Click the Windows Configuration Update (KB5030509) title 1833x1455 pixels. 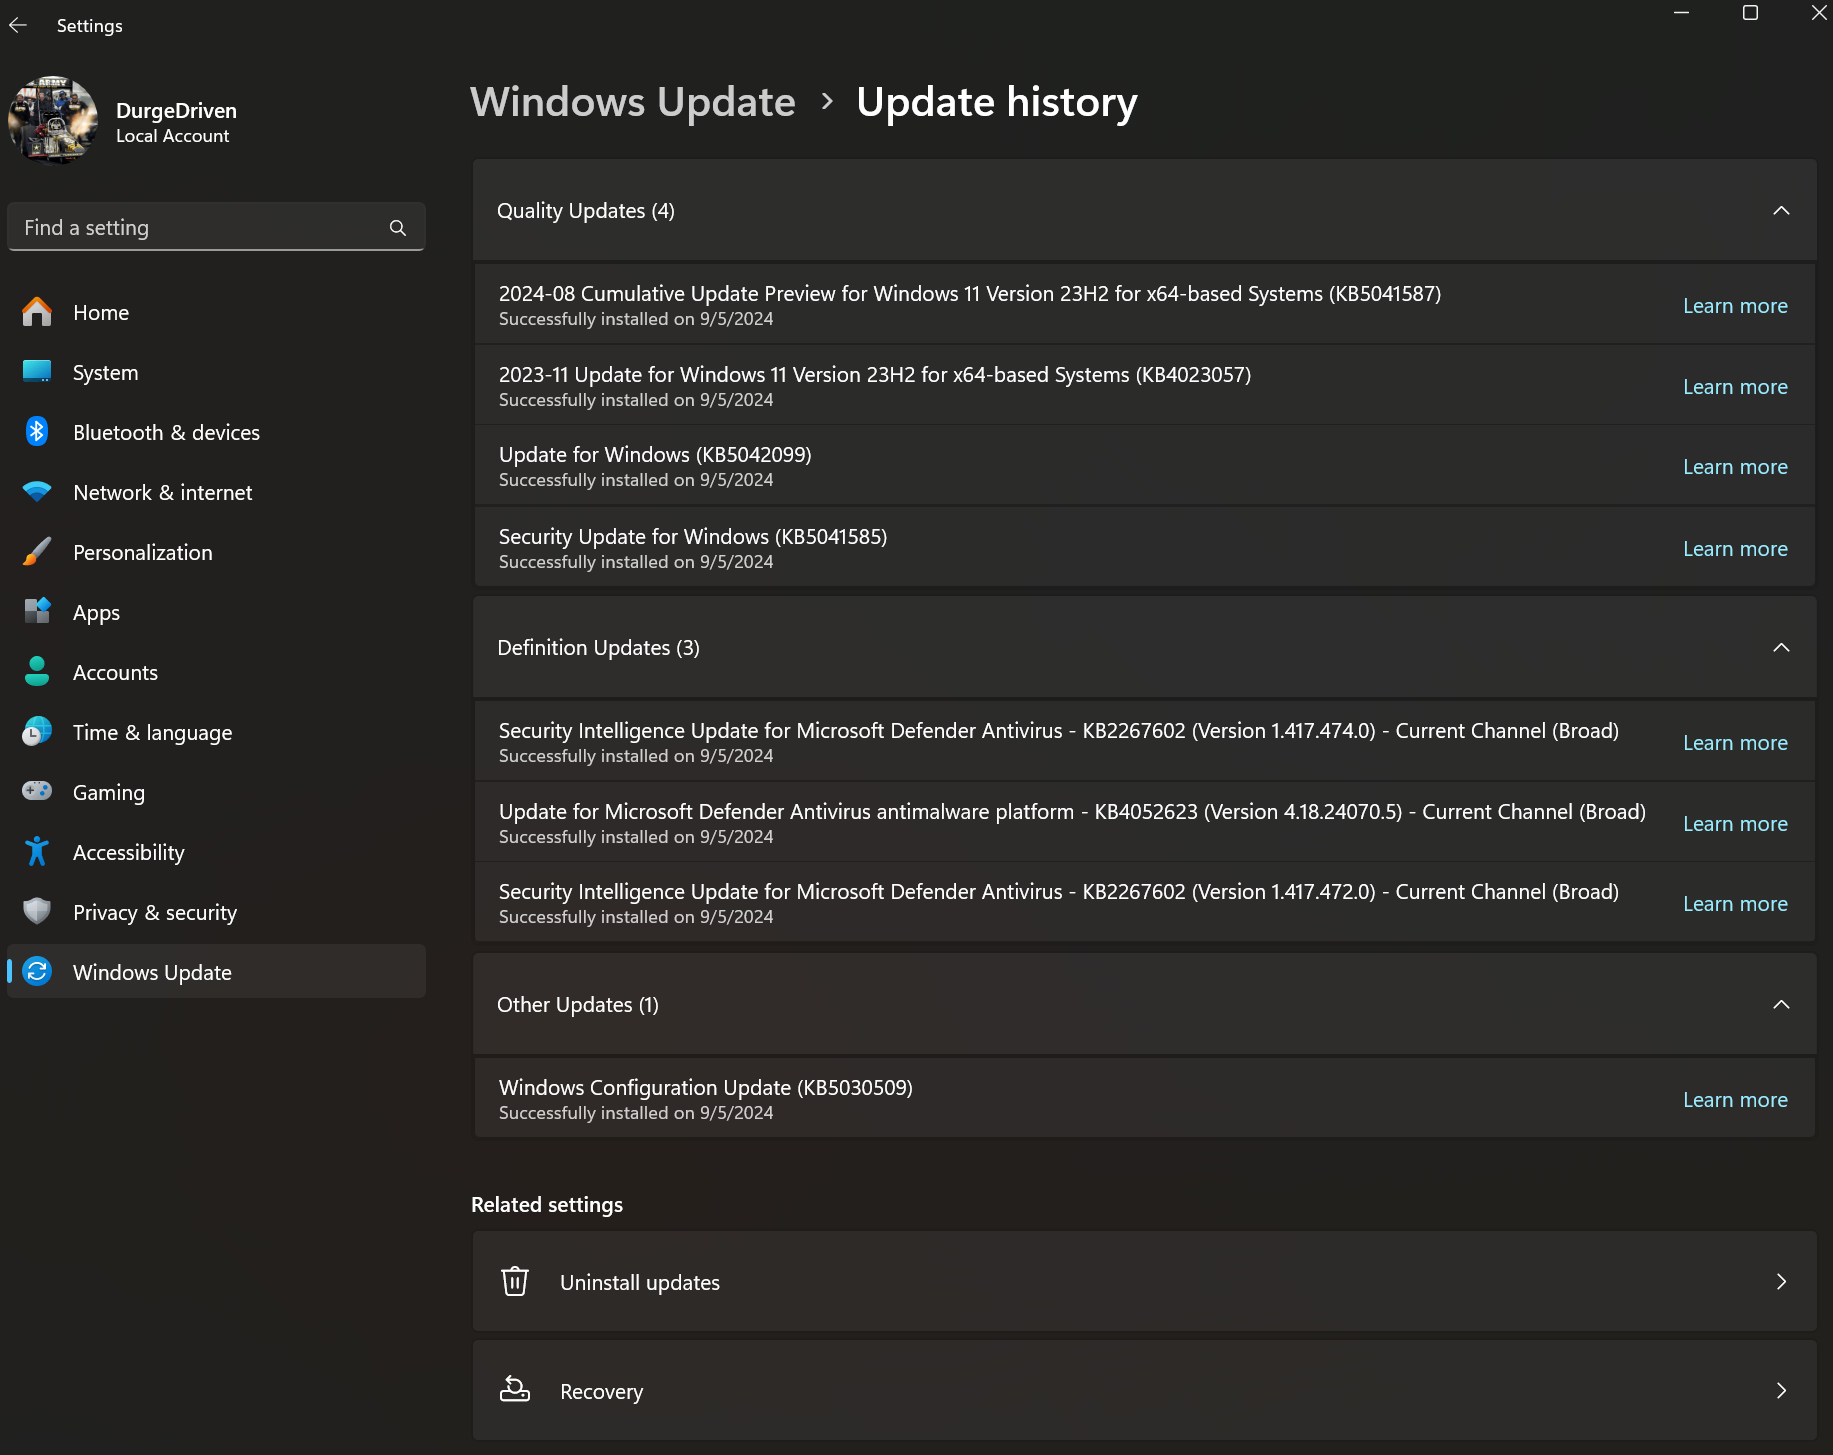click(x=706, y=1087)
